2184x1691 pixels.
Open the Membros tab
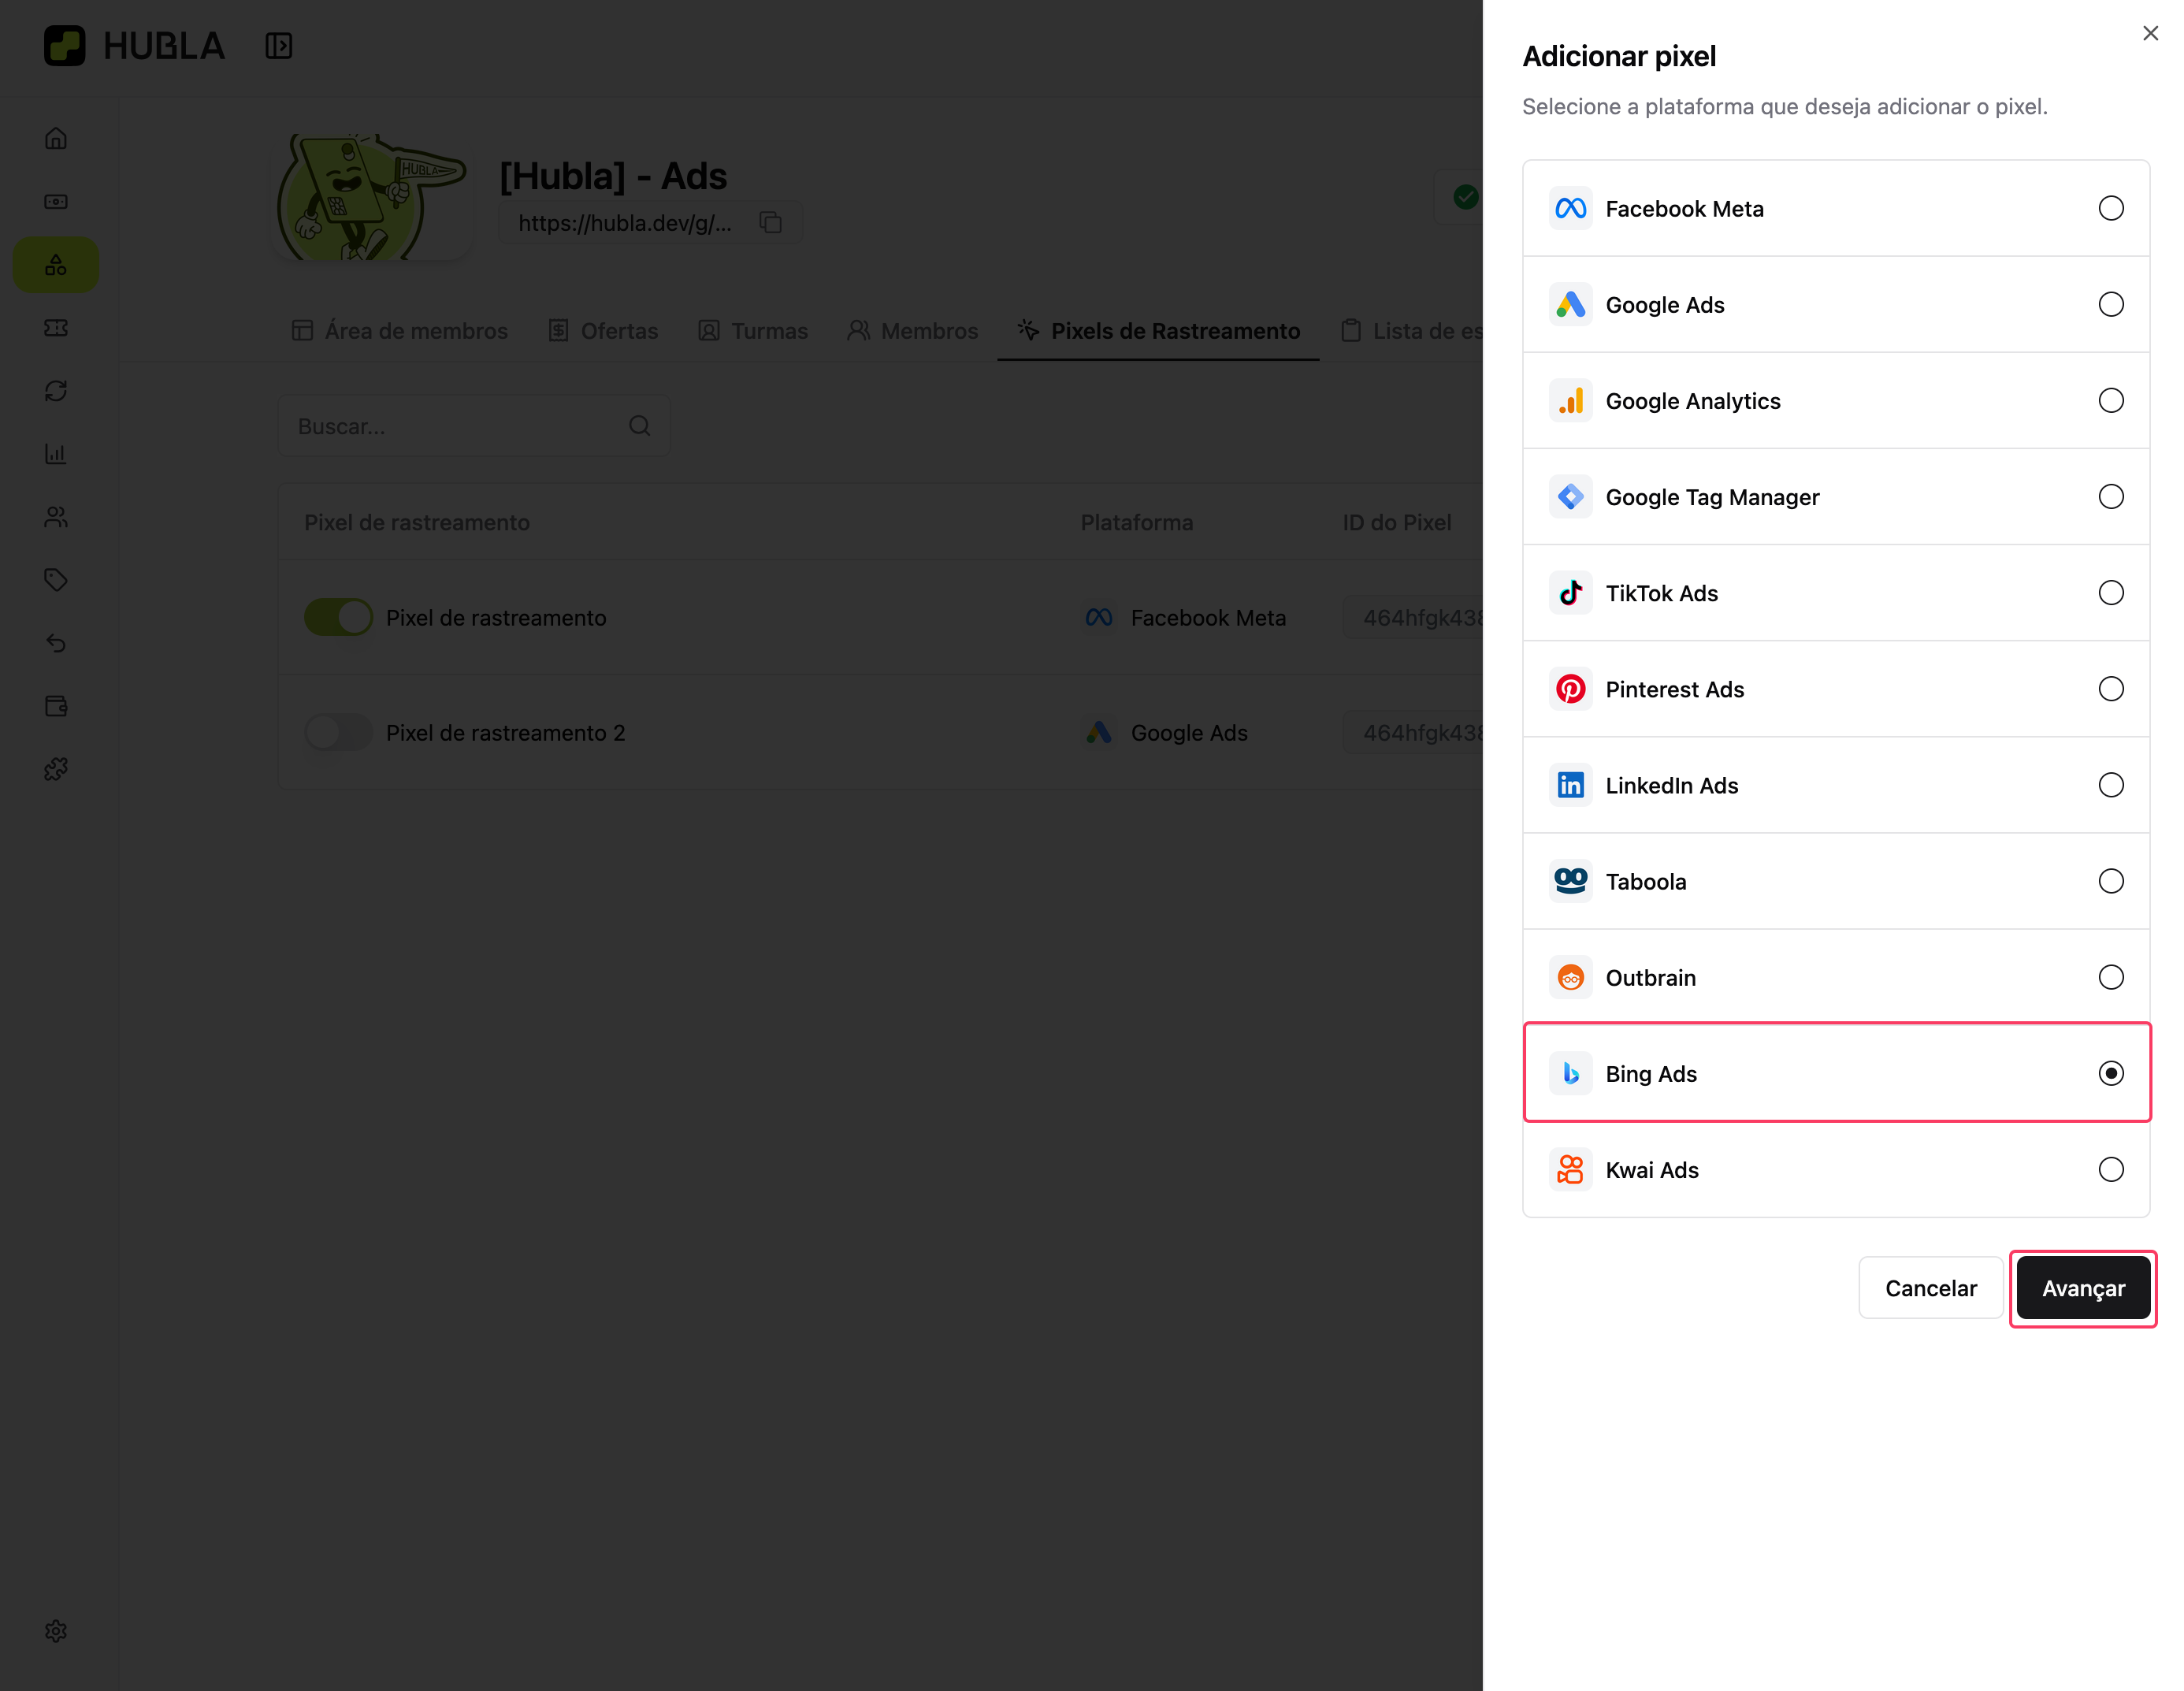[x=912, y=331]
